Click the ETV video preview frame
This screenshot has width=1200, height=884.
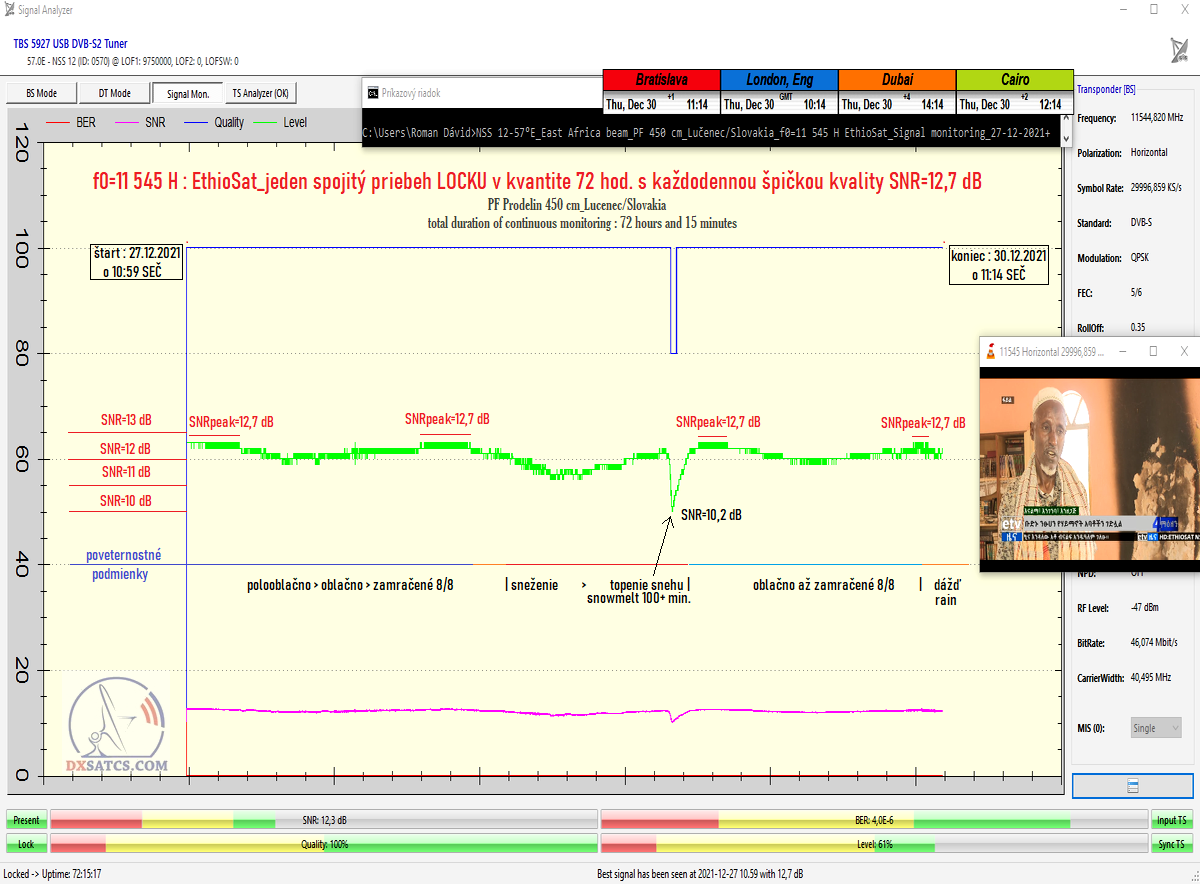[1088, 468]
